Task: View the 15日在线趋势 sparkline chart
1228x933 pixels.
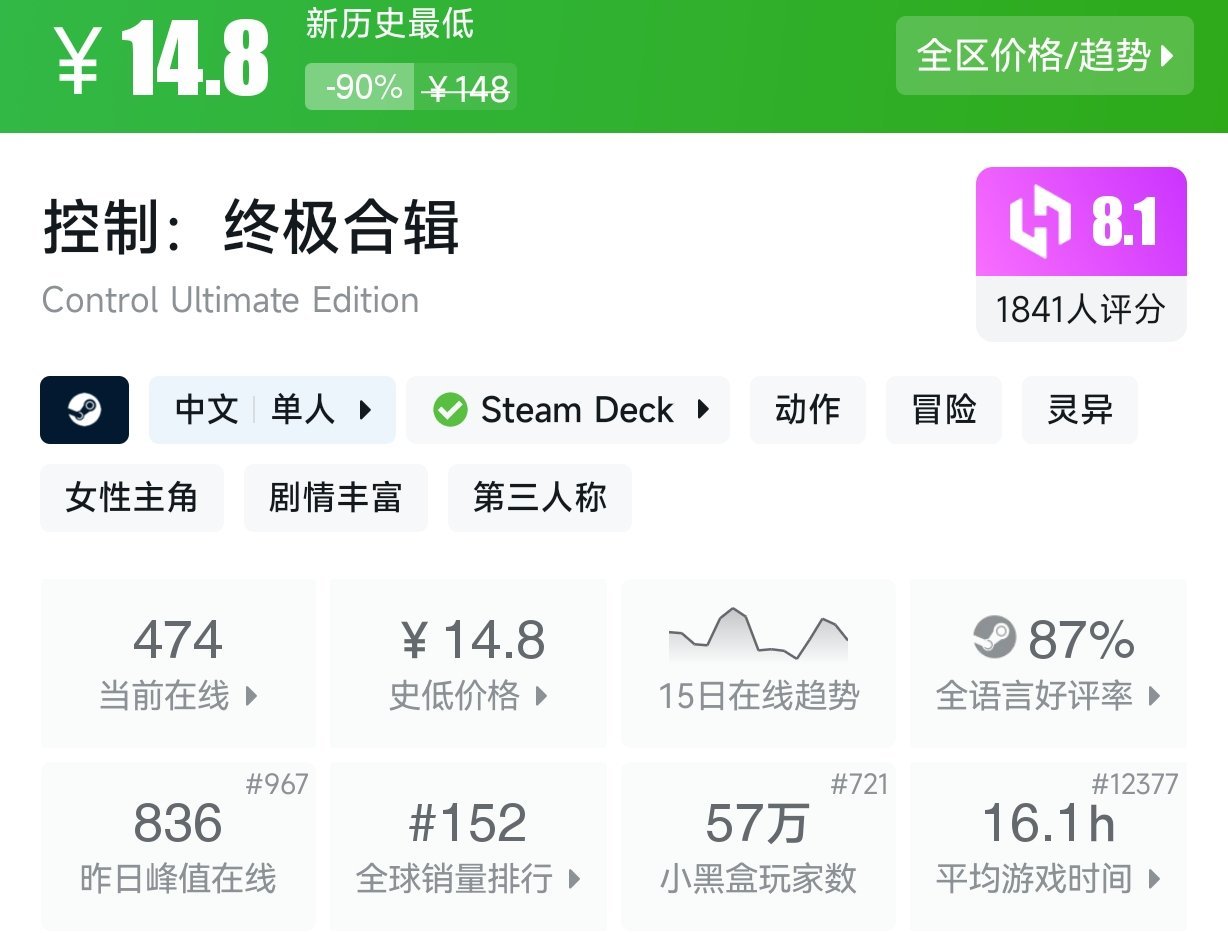Action: click(758, 634)
